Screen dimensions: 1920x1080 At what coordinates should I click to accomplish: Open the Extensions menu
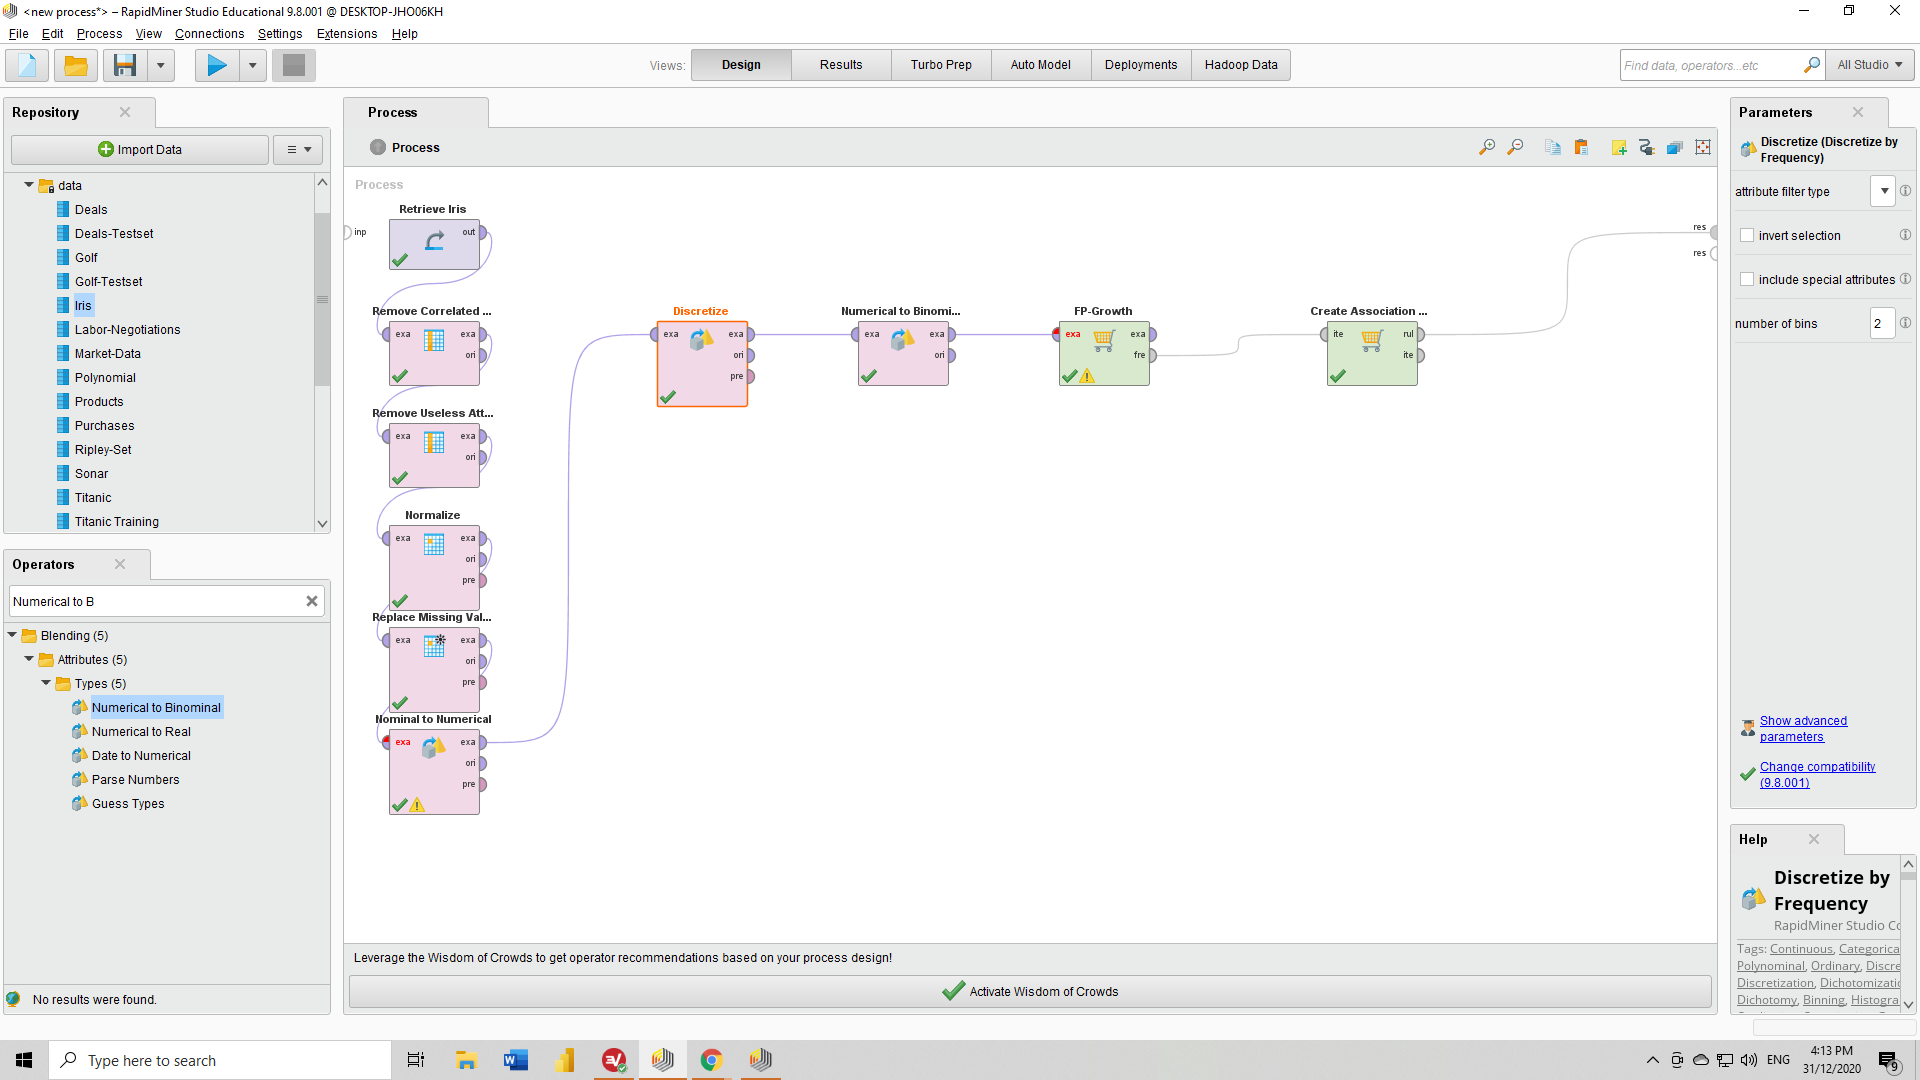[x=347, y=34]
